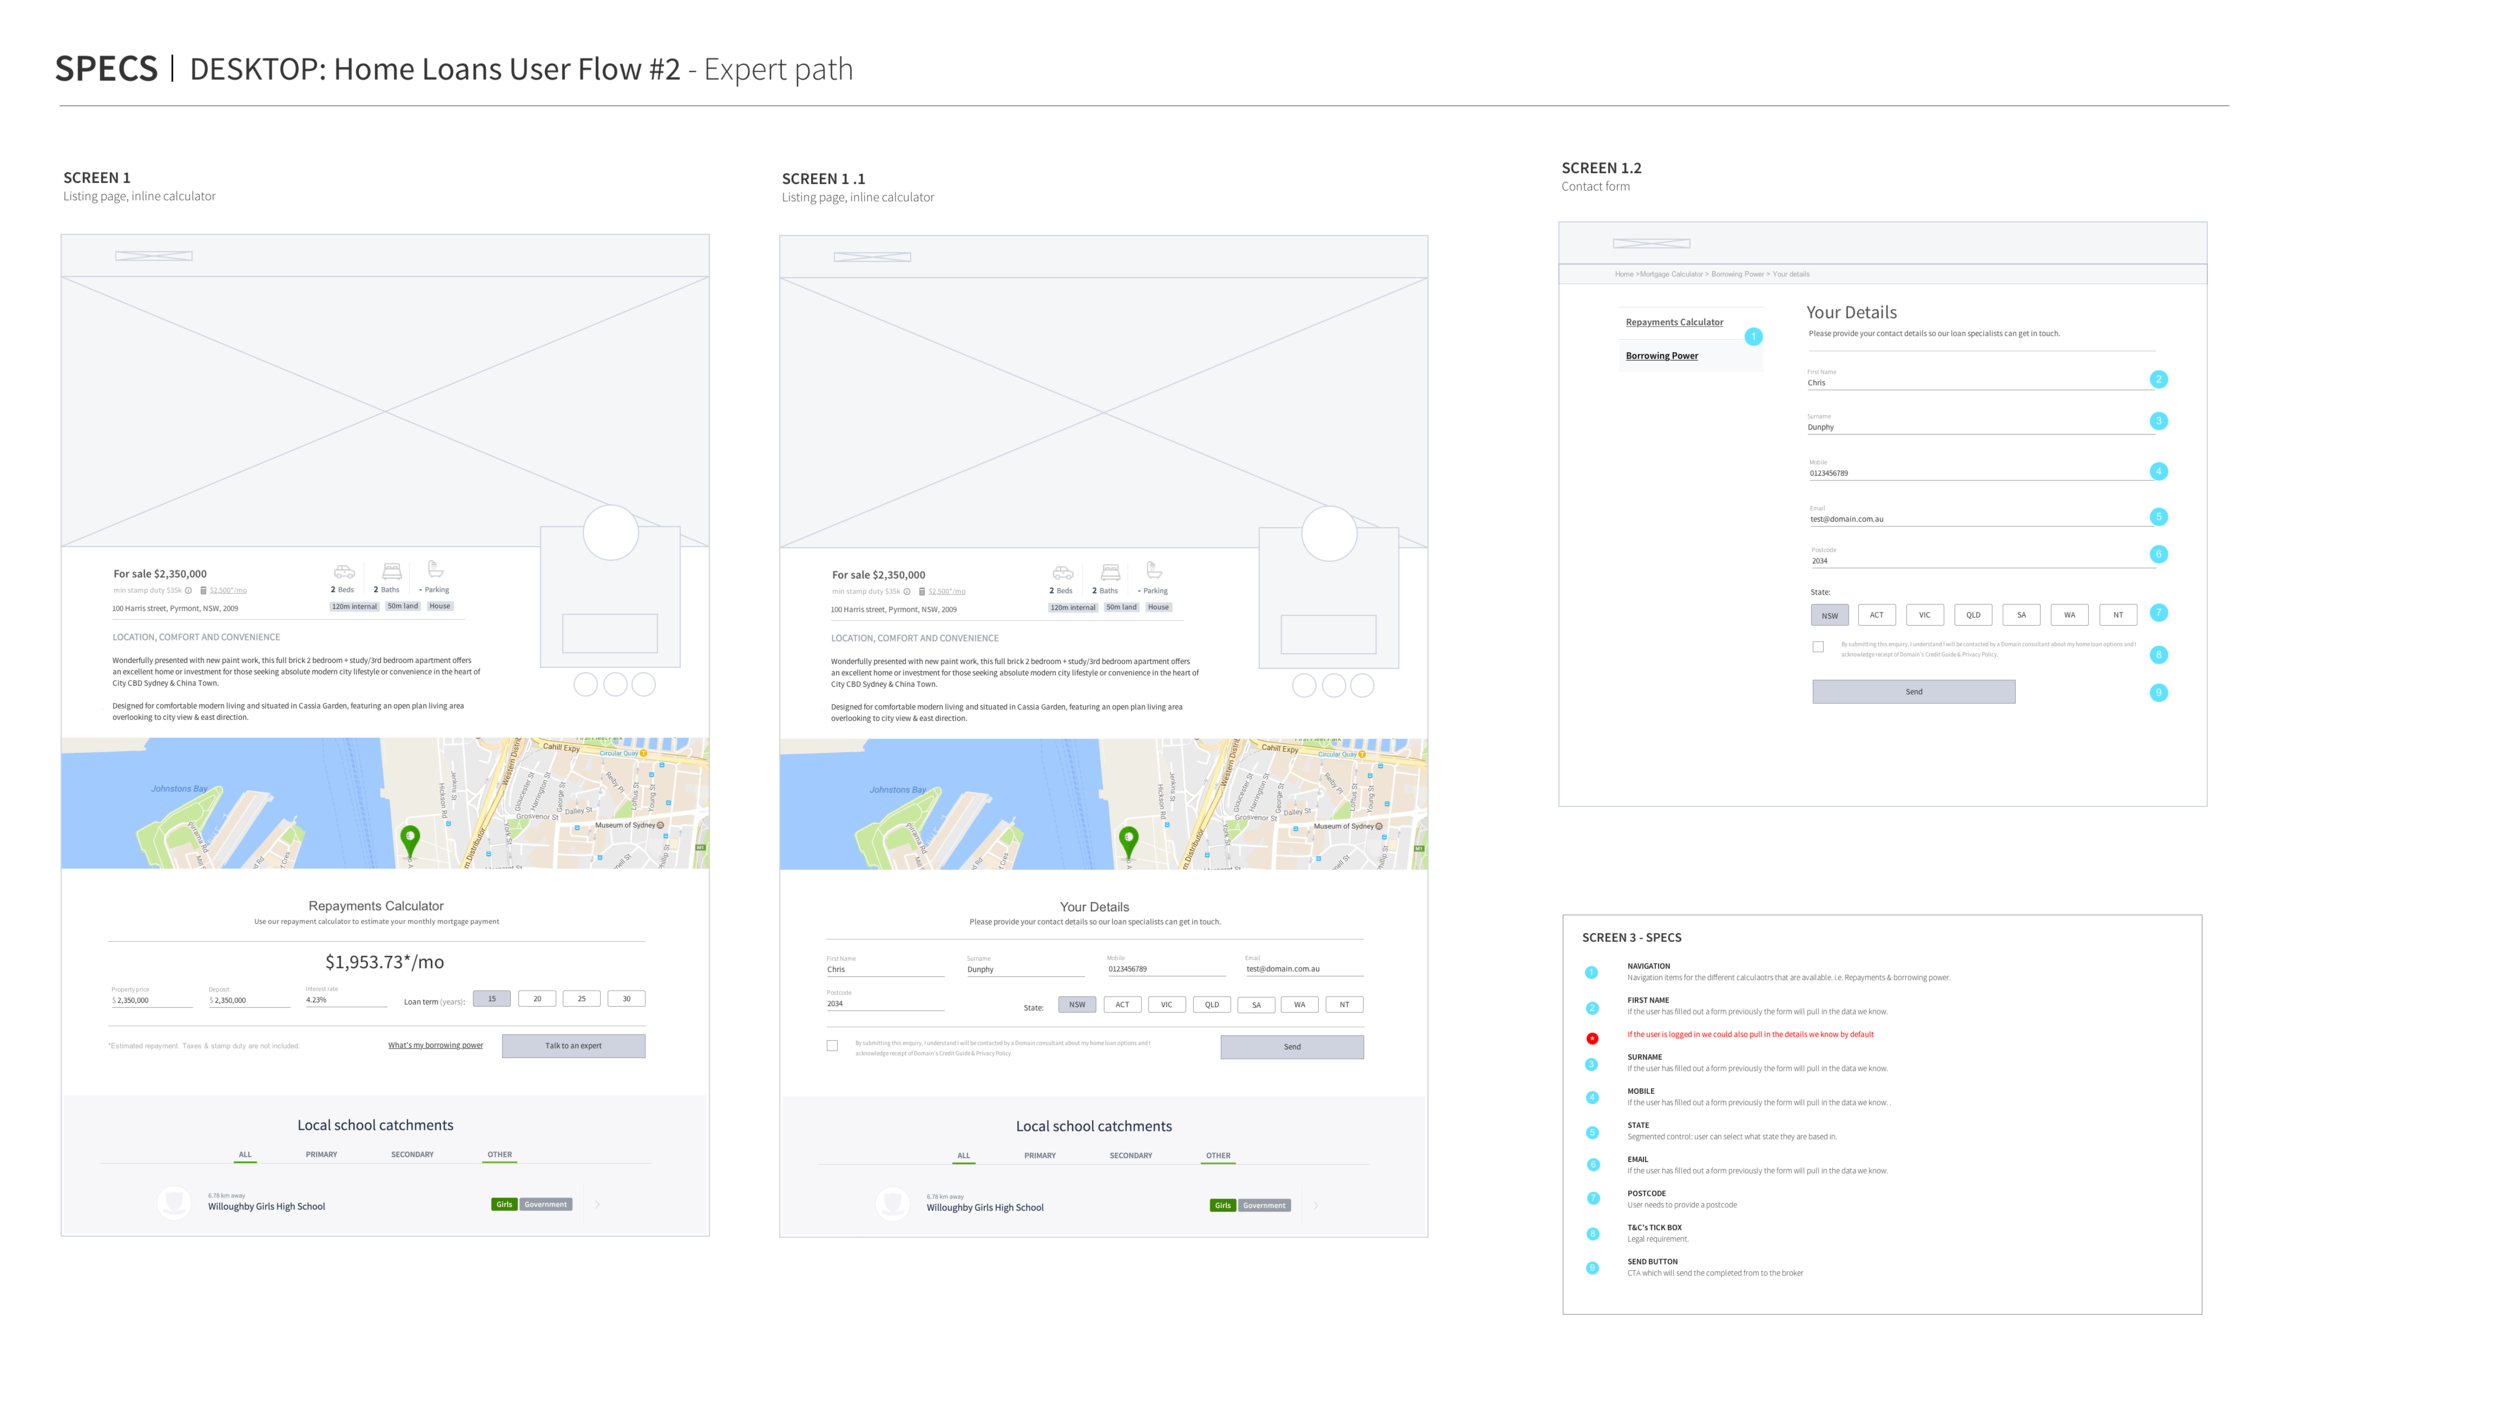The width and height of the screenshot is (2500, 1418).
Task: Click stamp duty info icon in Screen 1
Action: 188,591
